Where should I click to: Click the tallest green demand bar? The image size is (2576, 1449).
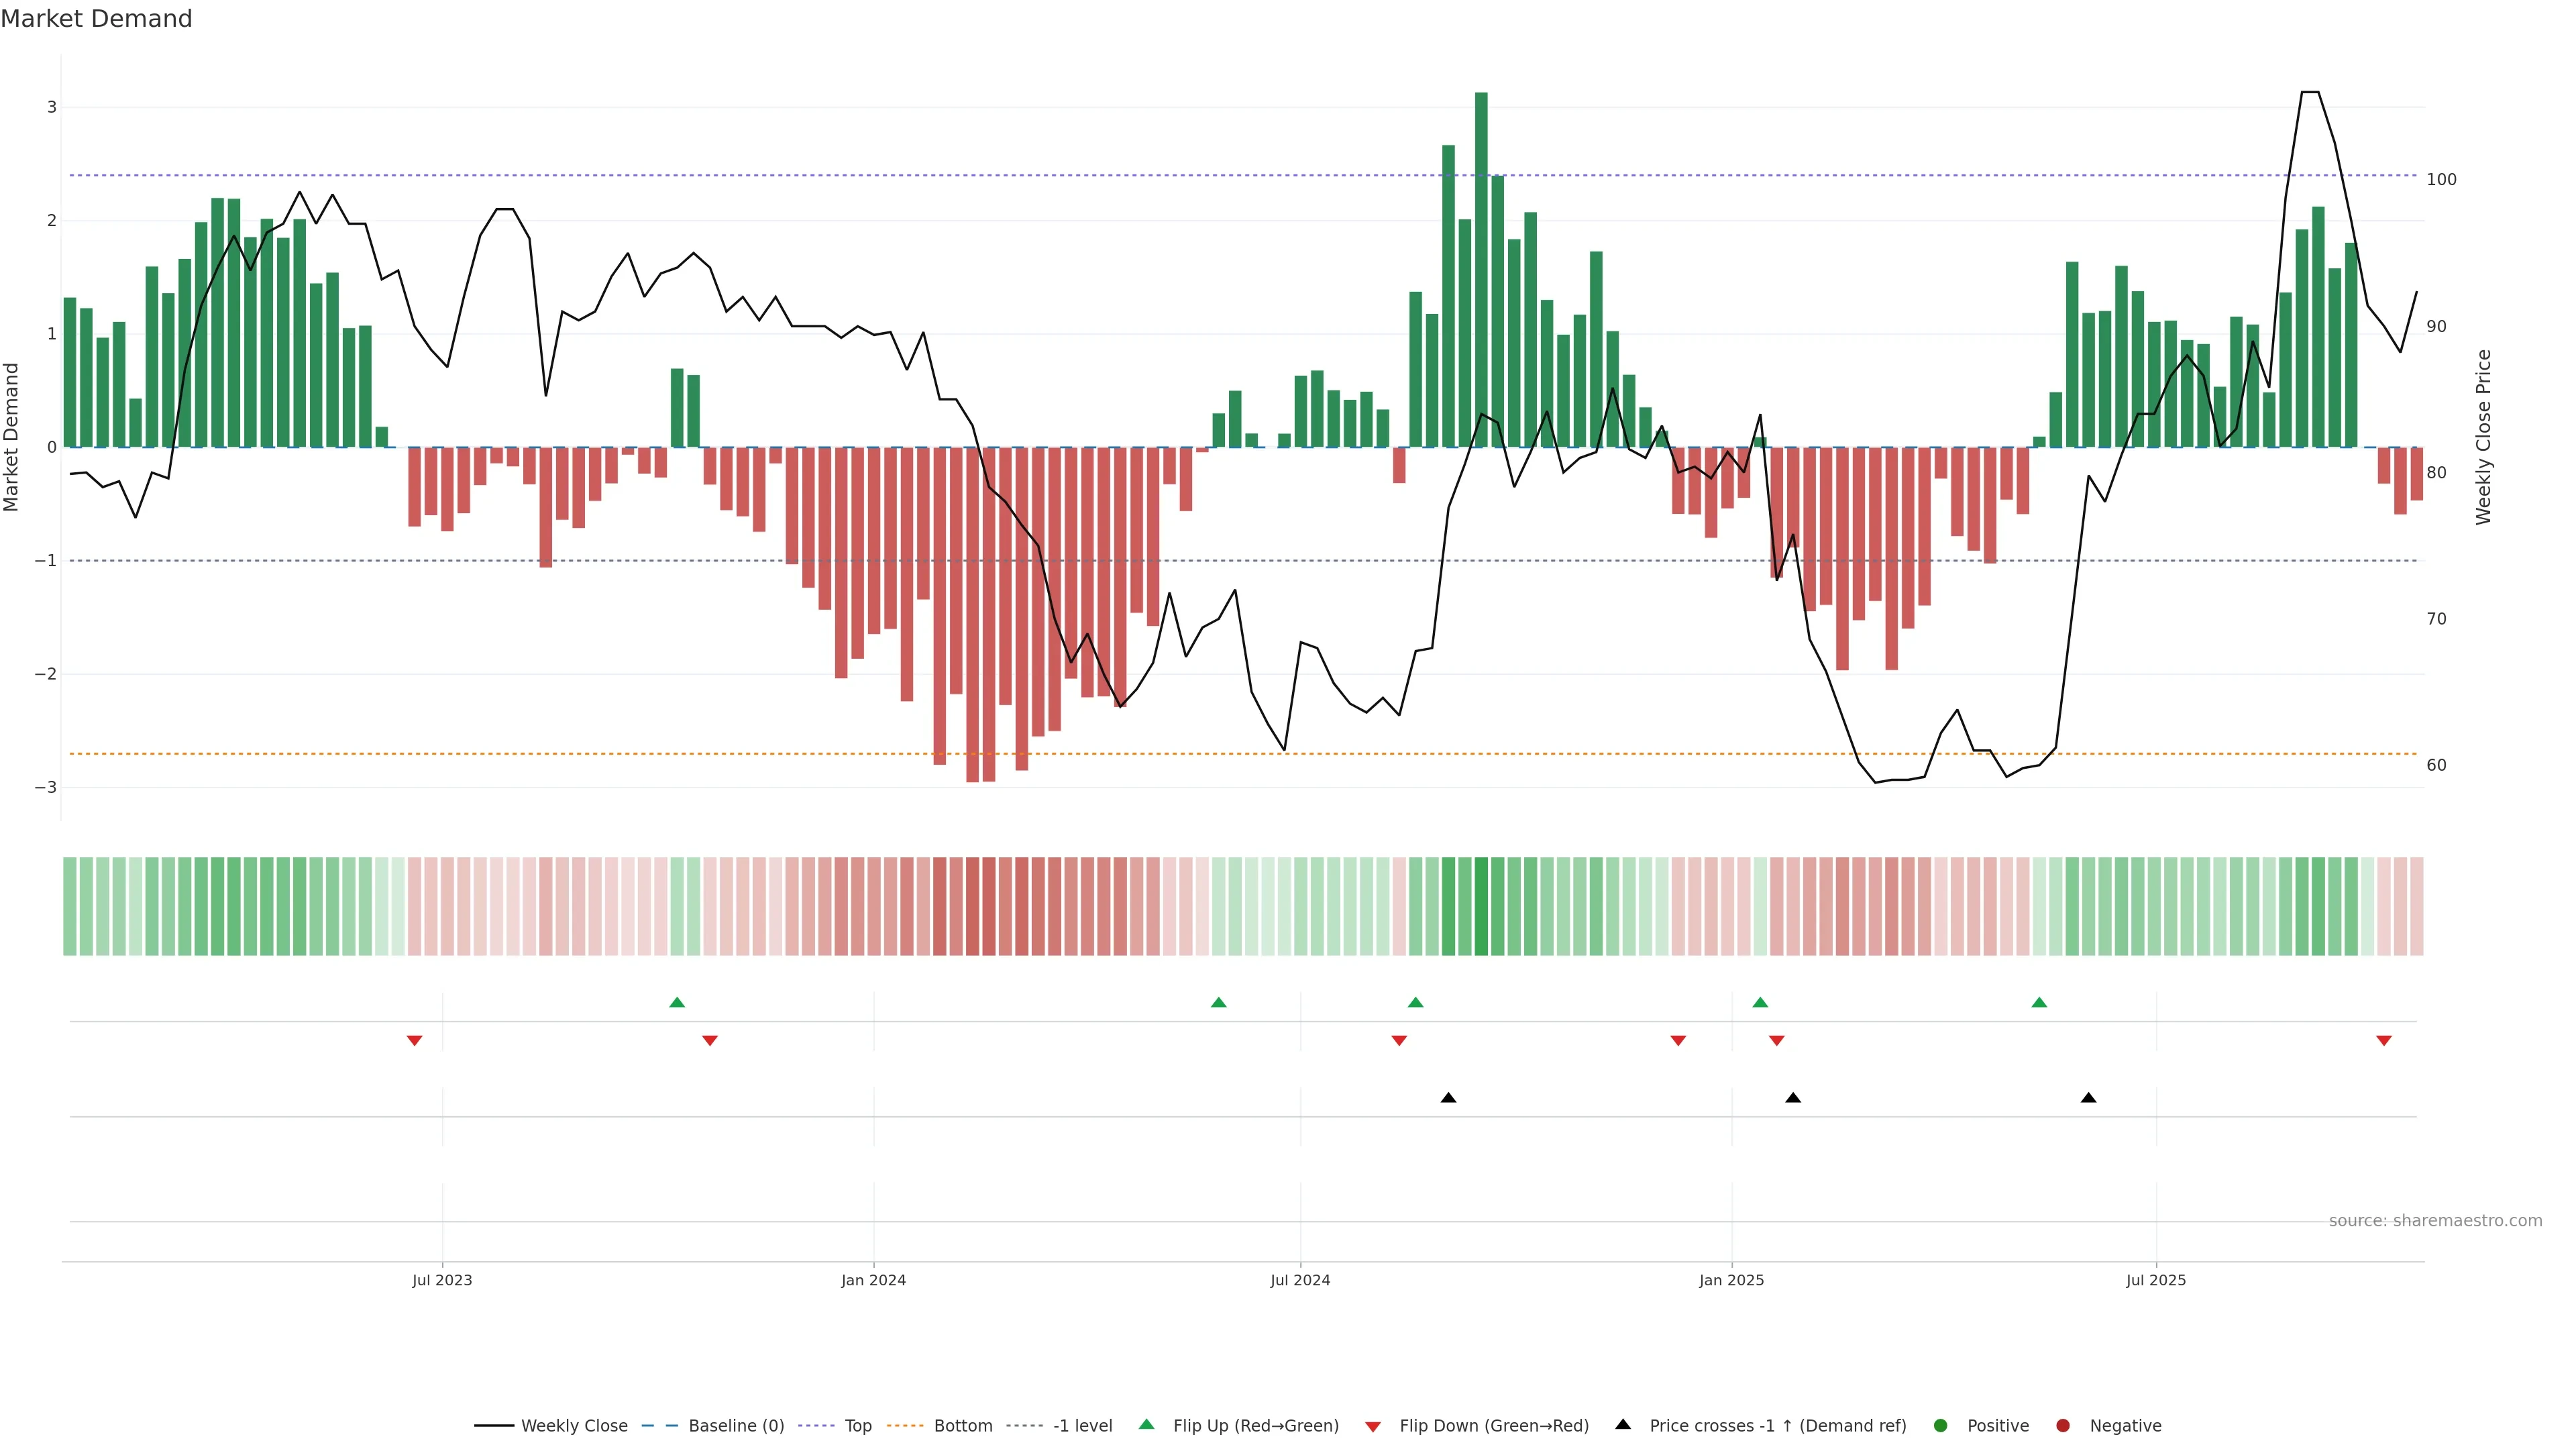tap(1481, 270)
